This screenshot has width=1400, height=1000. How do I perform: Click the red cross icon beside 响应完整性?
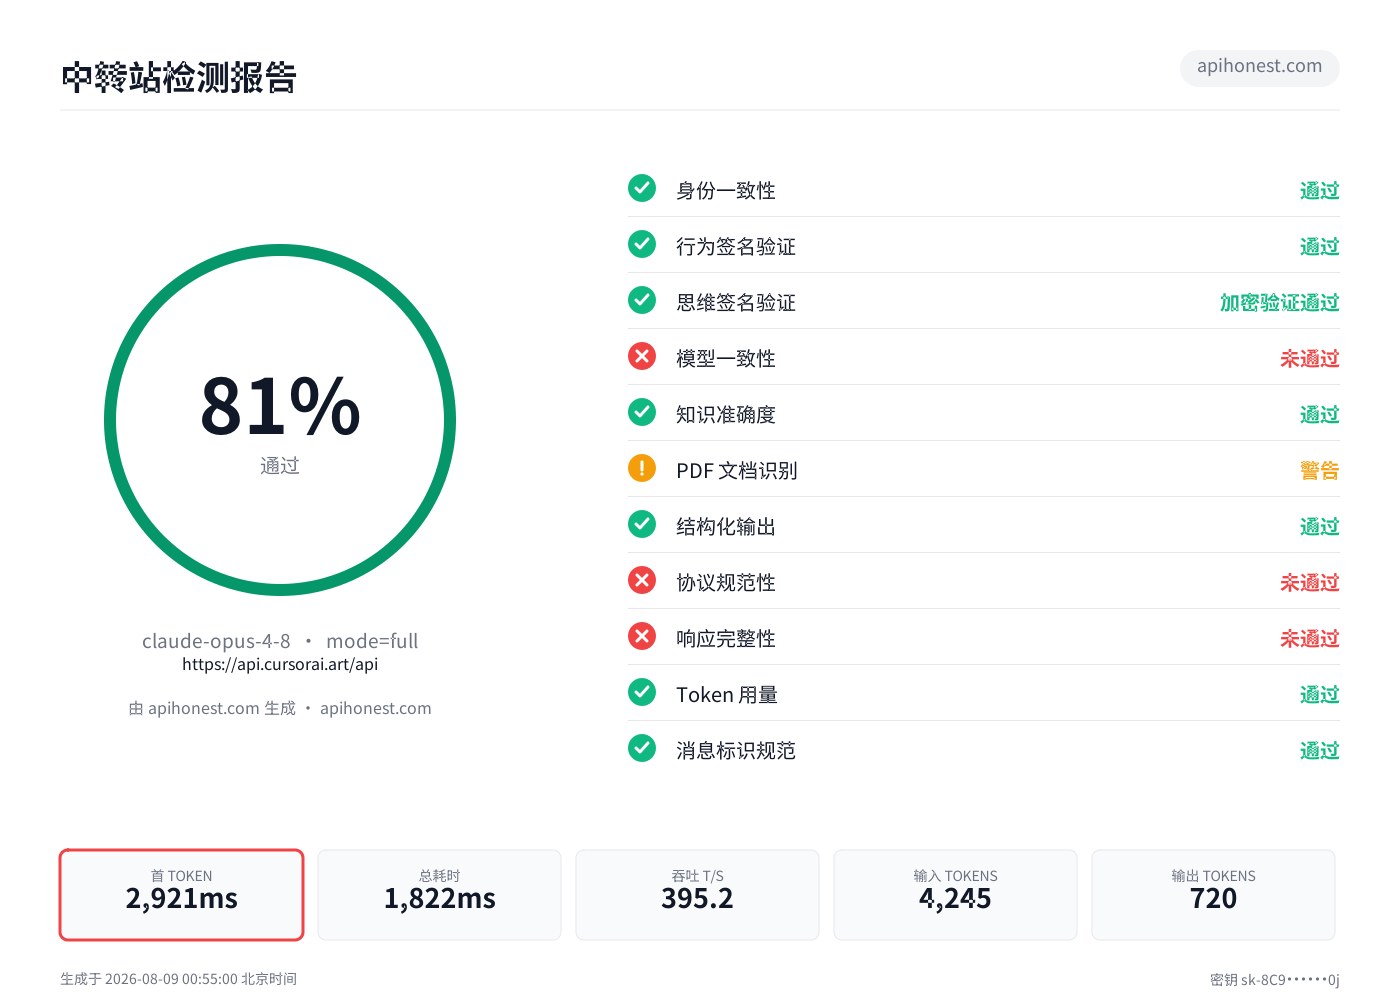642,636
